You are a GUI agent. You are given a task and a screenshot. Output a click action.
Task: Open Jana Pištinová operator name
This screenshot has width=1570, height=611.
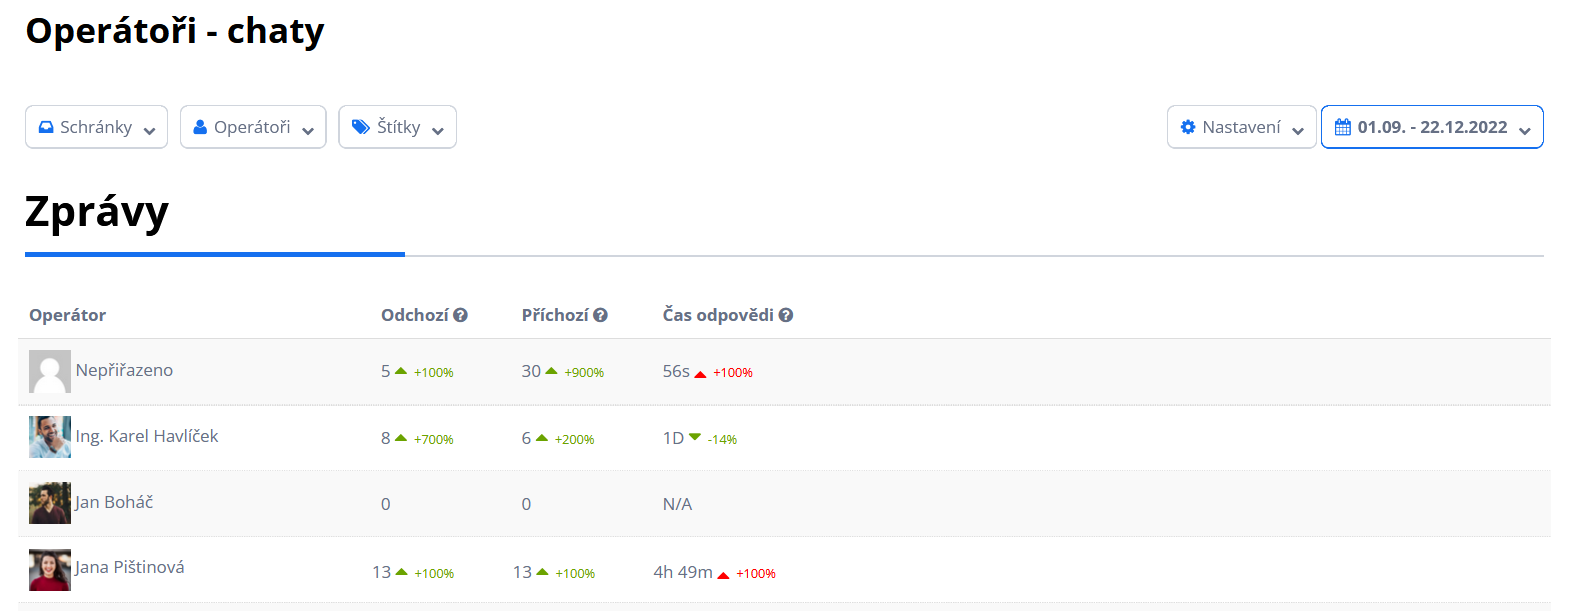(129, 567)
